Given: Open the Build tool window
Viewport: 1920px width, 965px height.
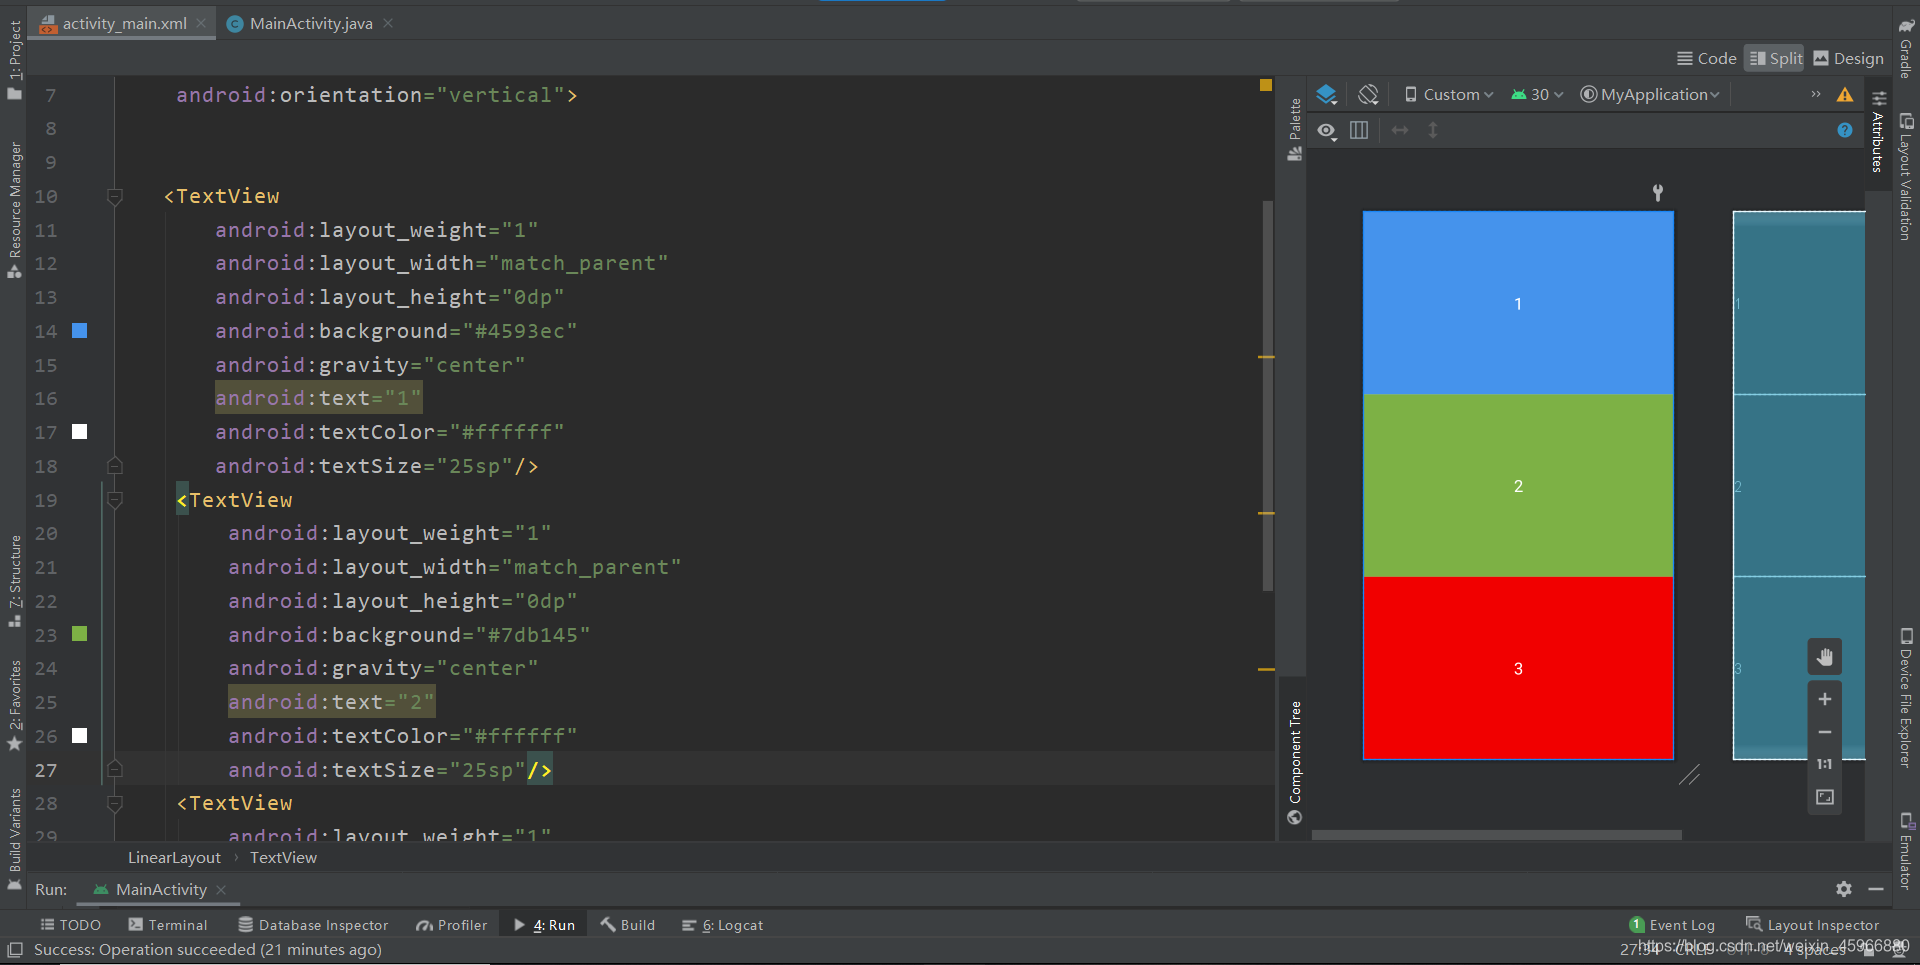Looking at the screenshot, I should point(627,925).
